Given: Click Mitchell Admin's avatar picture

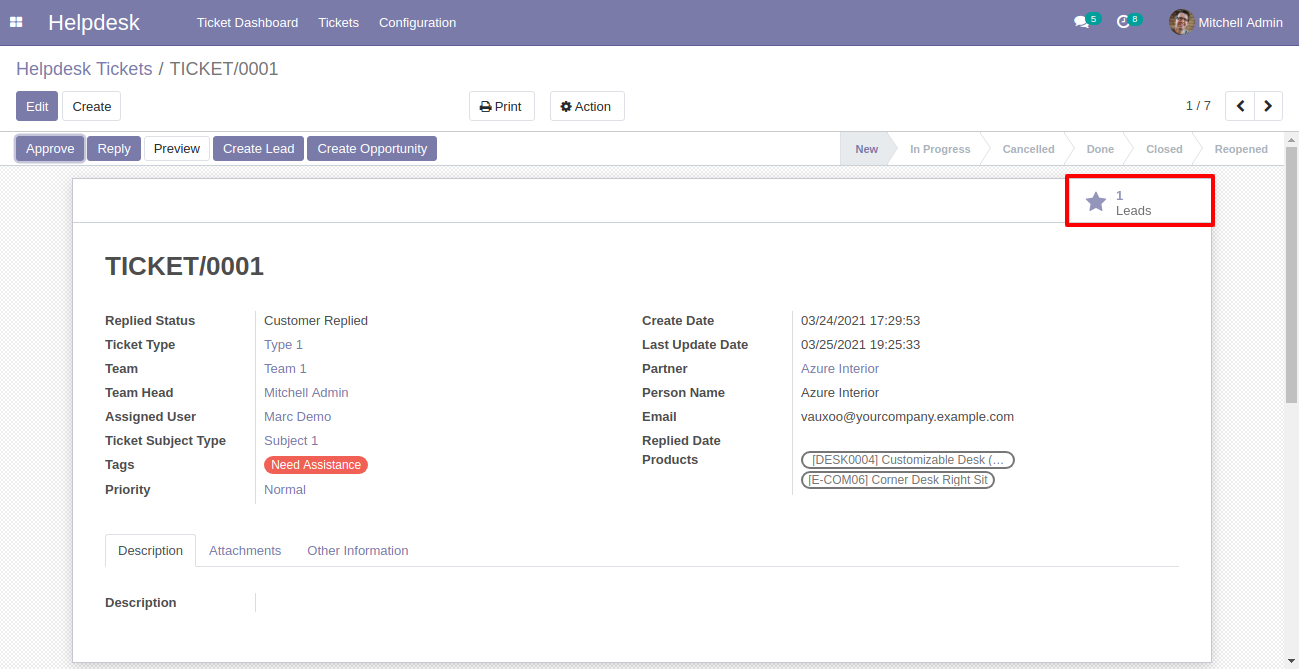Looking at the screenshot, I should click(x=1181, y=22).
